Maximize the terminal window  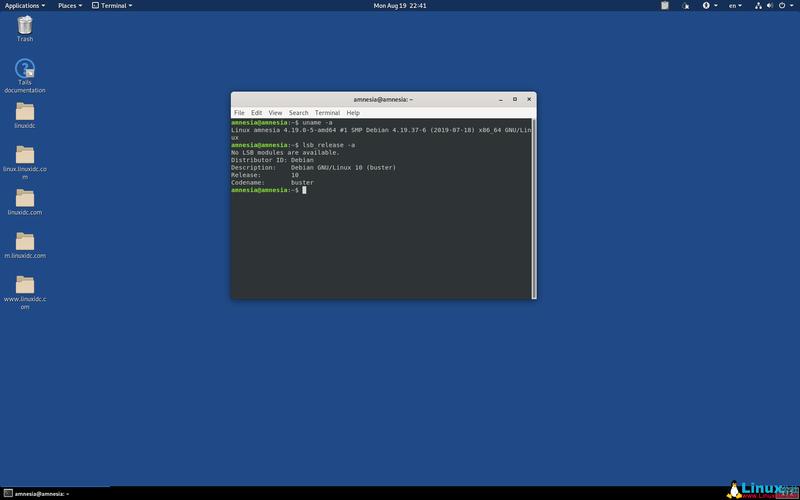515,99
